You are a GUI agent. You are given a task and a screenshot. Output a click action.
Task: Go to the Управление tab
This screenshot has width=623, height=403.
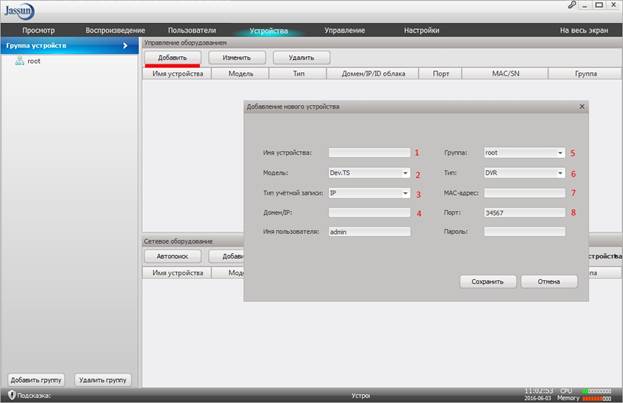point(344,30)
